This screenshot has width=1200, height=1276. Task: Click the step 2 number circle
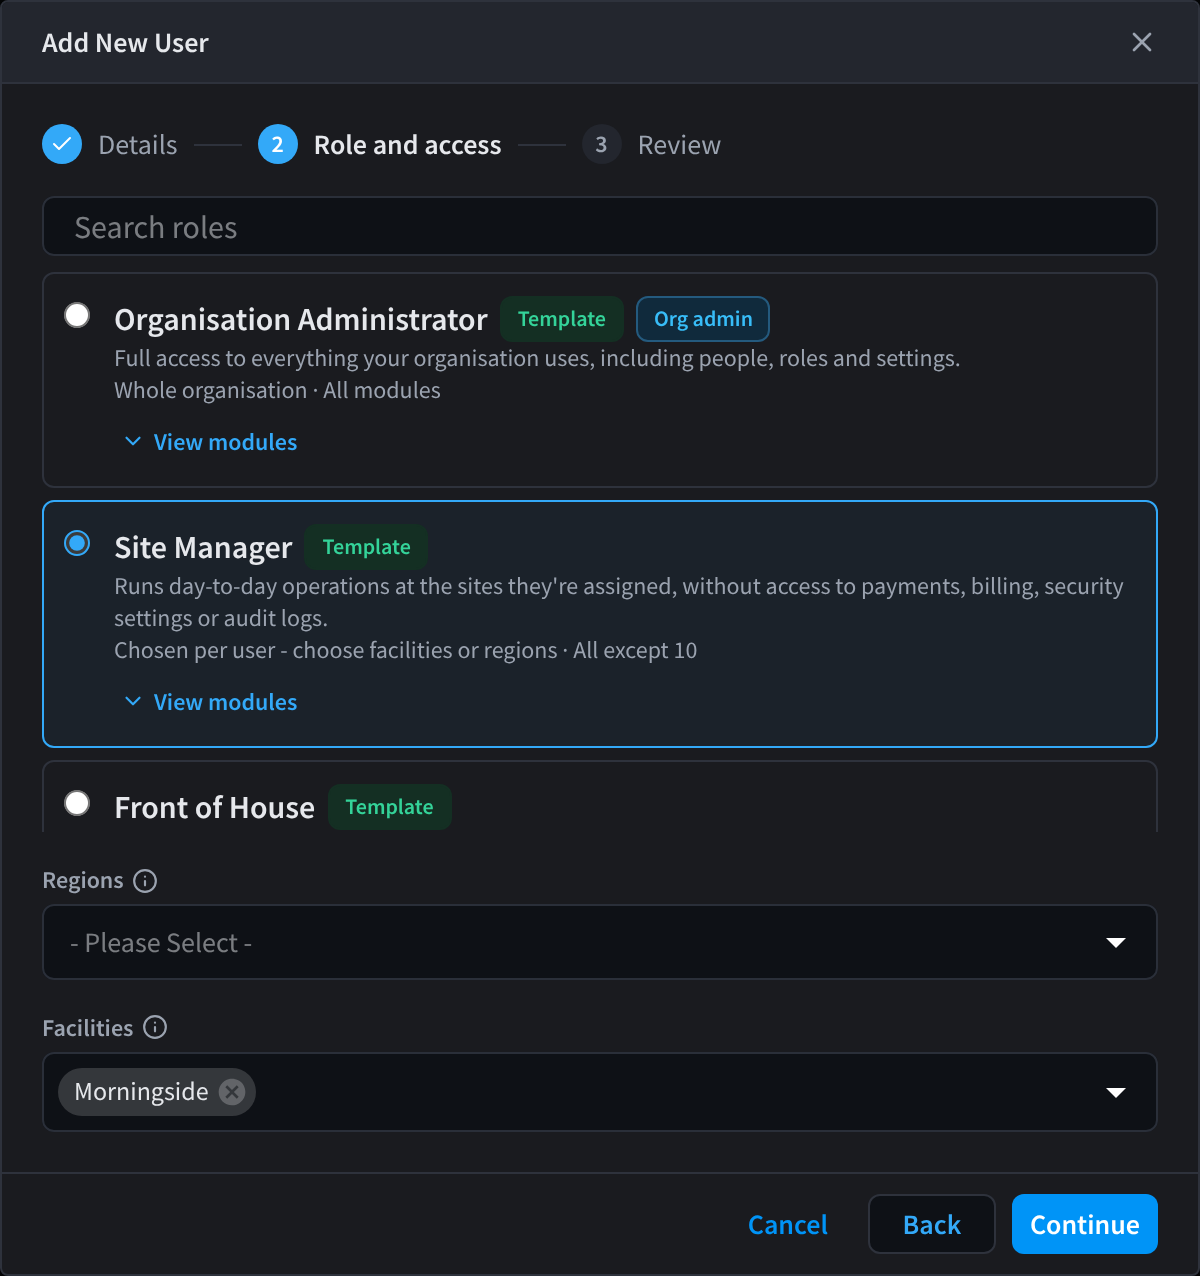pyautogui.click(x=278, y=145)
